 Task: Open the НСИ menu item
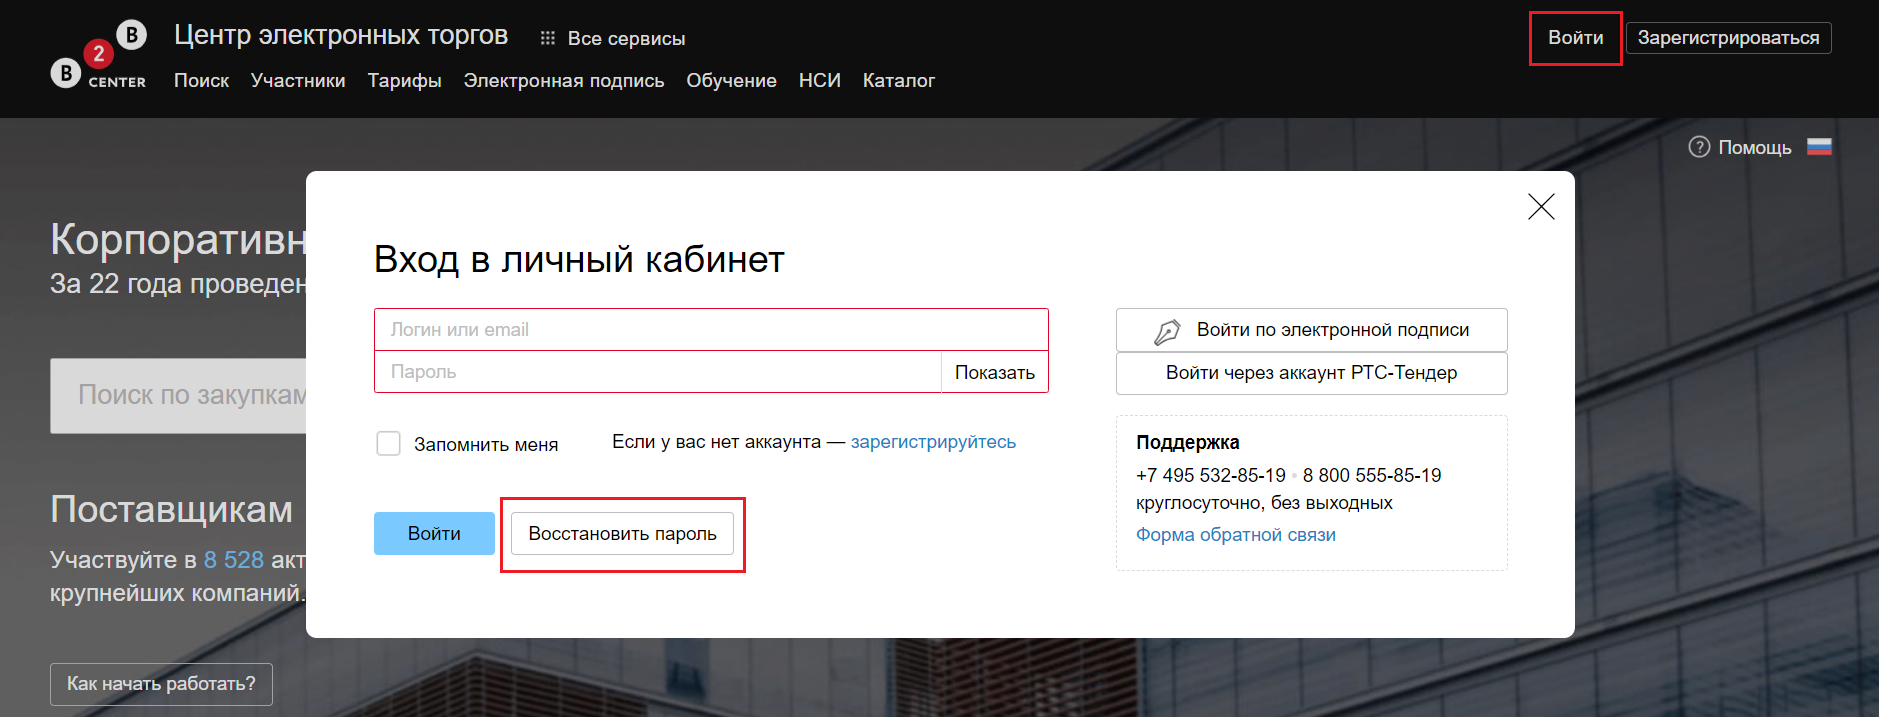click(x=819, y=81)
